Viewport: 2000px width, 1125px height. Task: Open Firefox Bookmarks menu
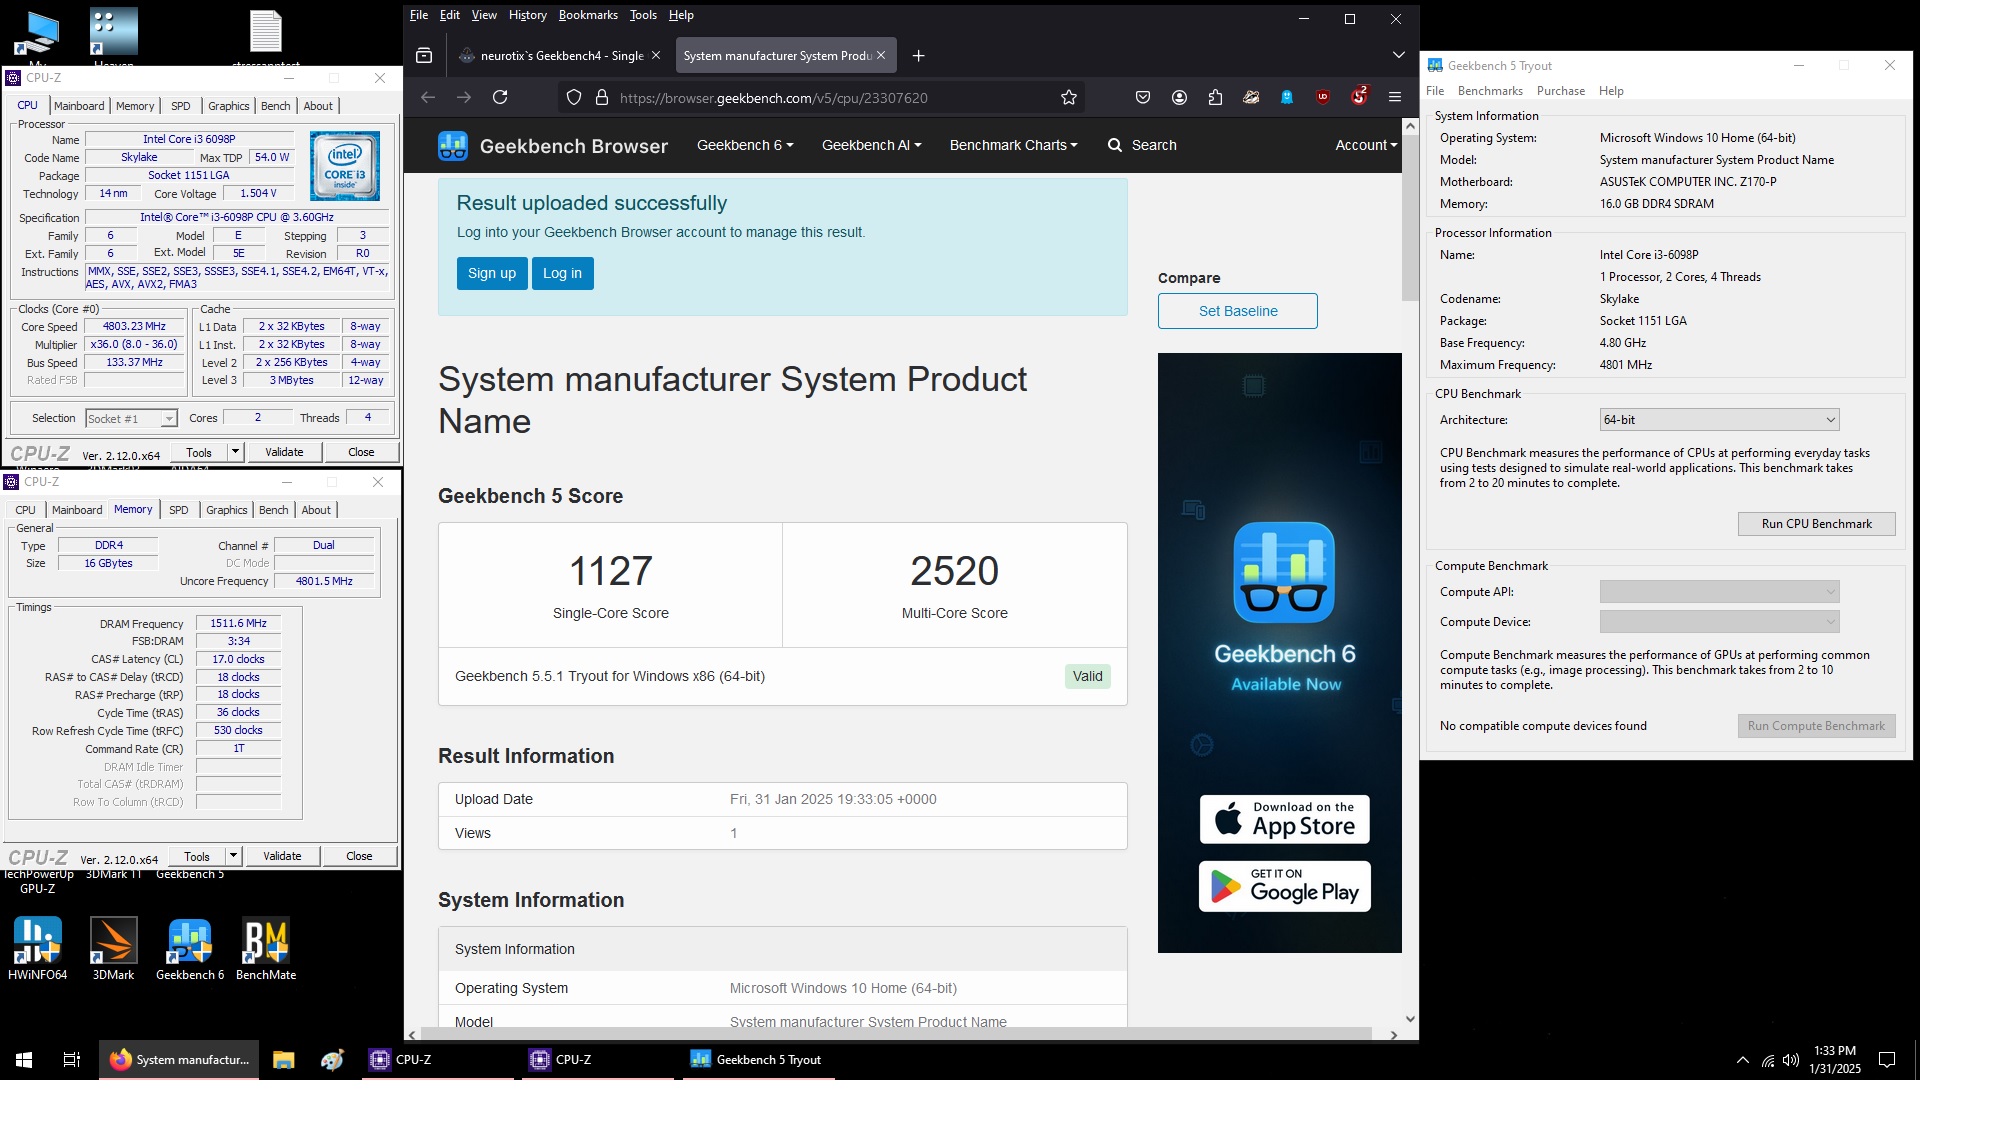588,15
